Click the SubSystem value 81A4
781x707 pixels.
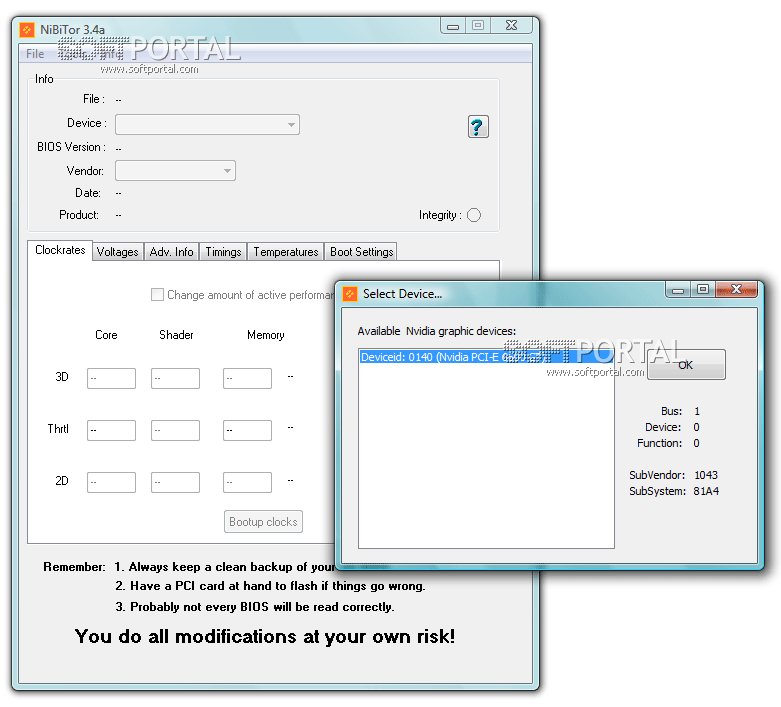point(706,491)
